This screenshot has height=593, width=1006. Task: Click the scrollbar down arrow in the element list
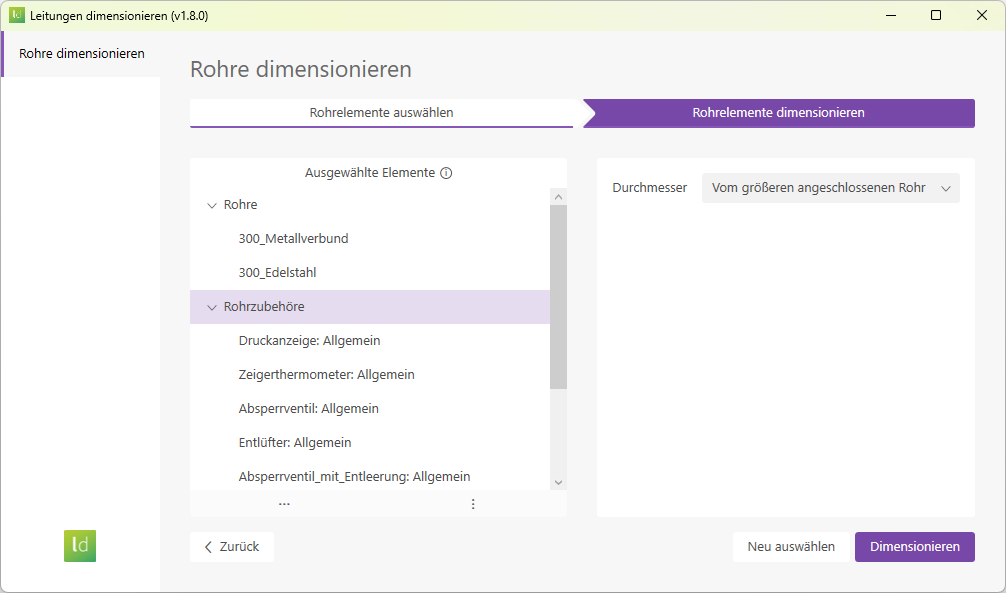tap(558, 482)
